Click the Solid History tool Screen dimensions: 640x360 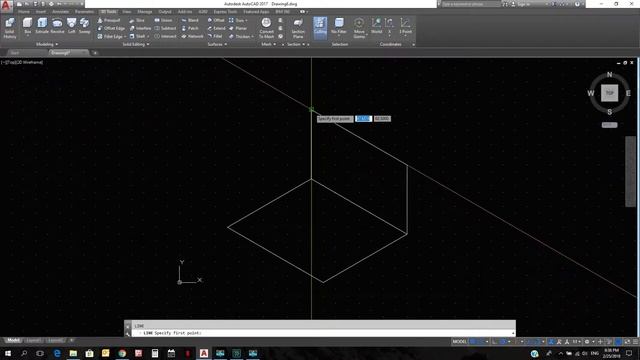click(x=9, y=28)
